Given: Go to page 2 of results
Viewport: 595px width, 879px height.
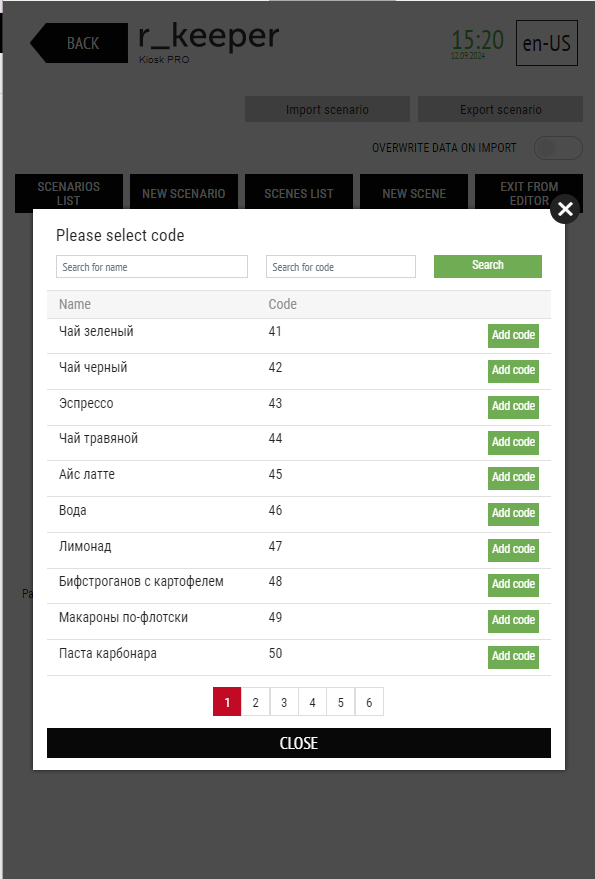Looking at the screenshot, I should pos(255,702).
